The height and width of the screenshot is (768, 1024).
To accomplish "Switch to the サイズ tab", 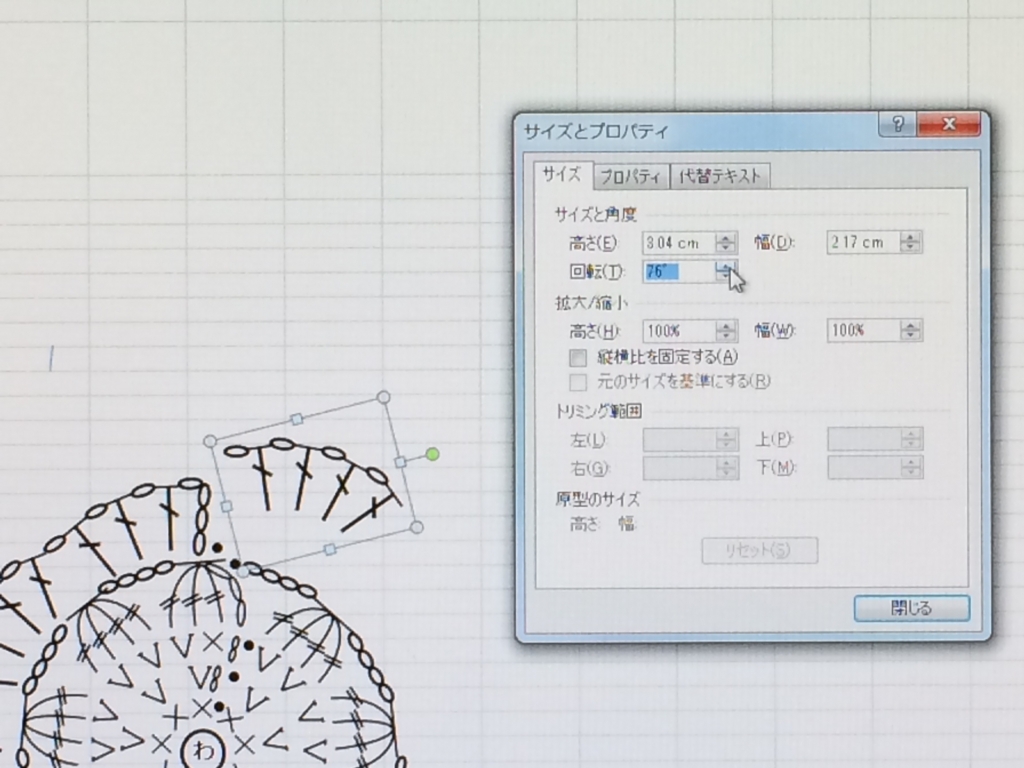I will [562, 175].
